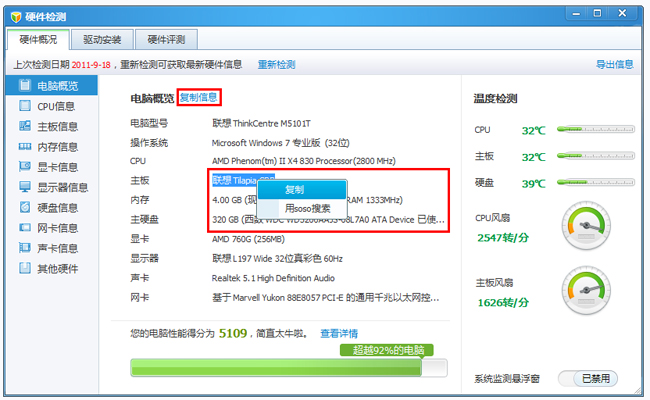Click the 复制信息 link

pyautogui.click(x=199, y=97)
